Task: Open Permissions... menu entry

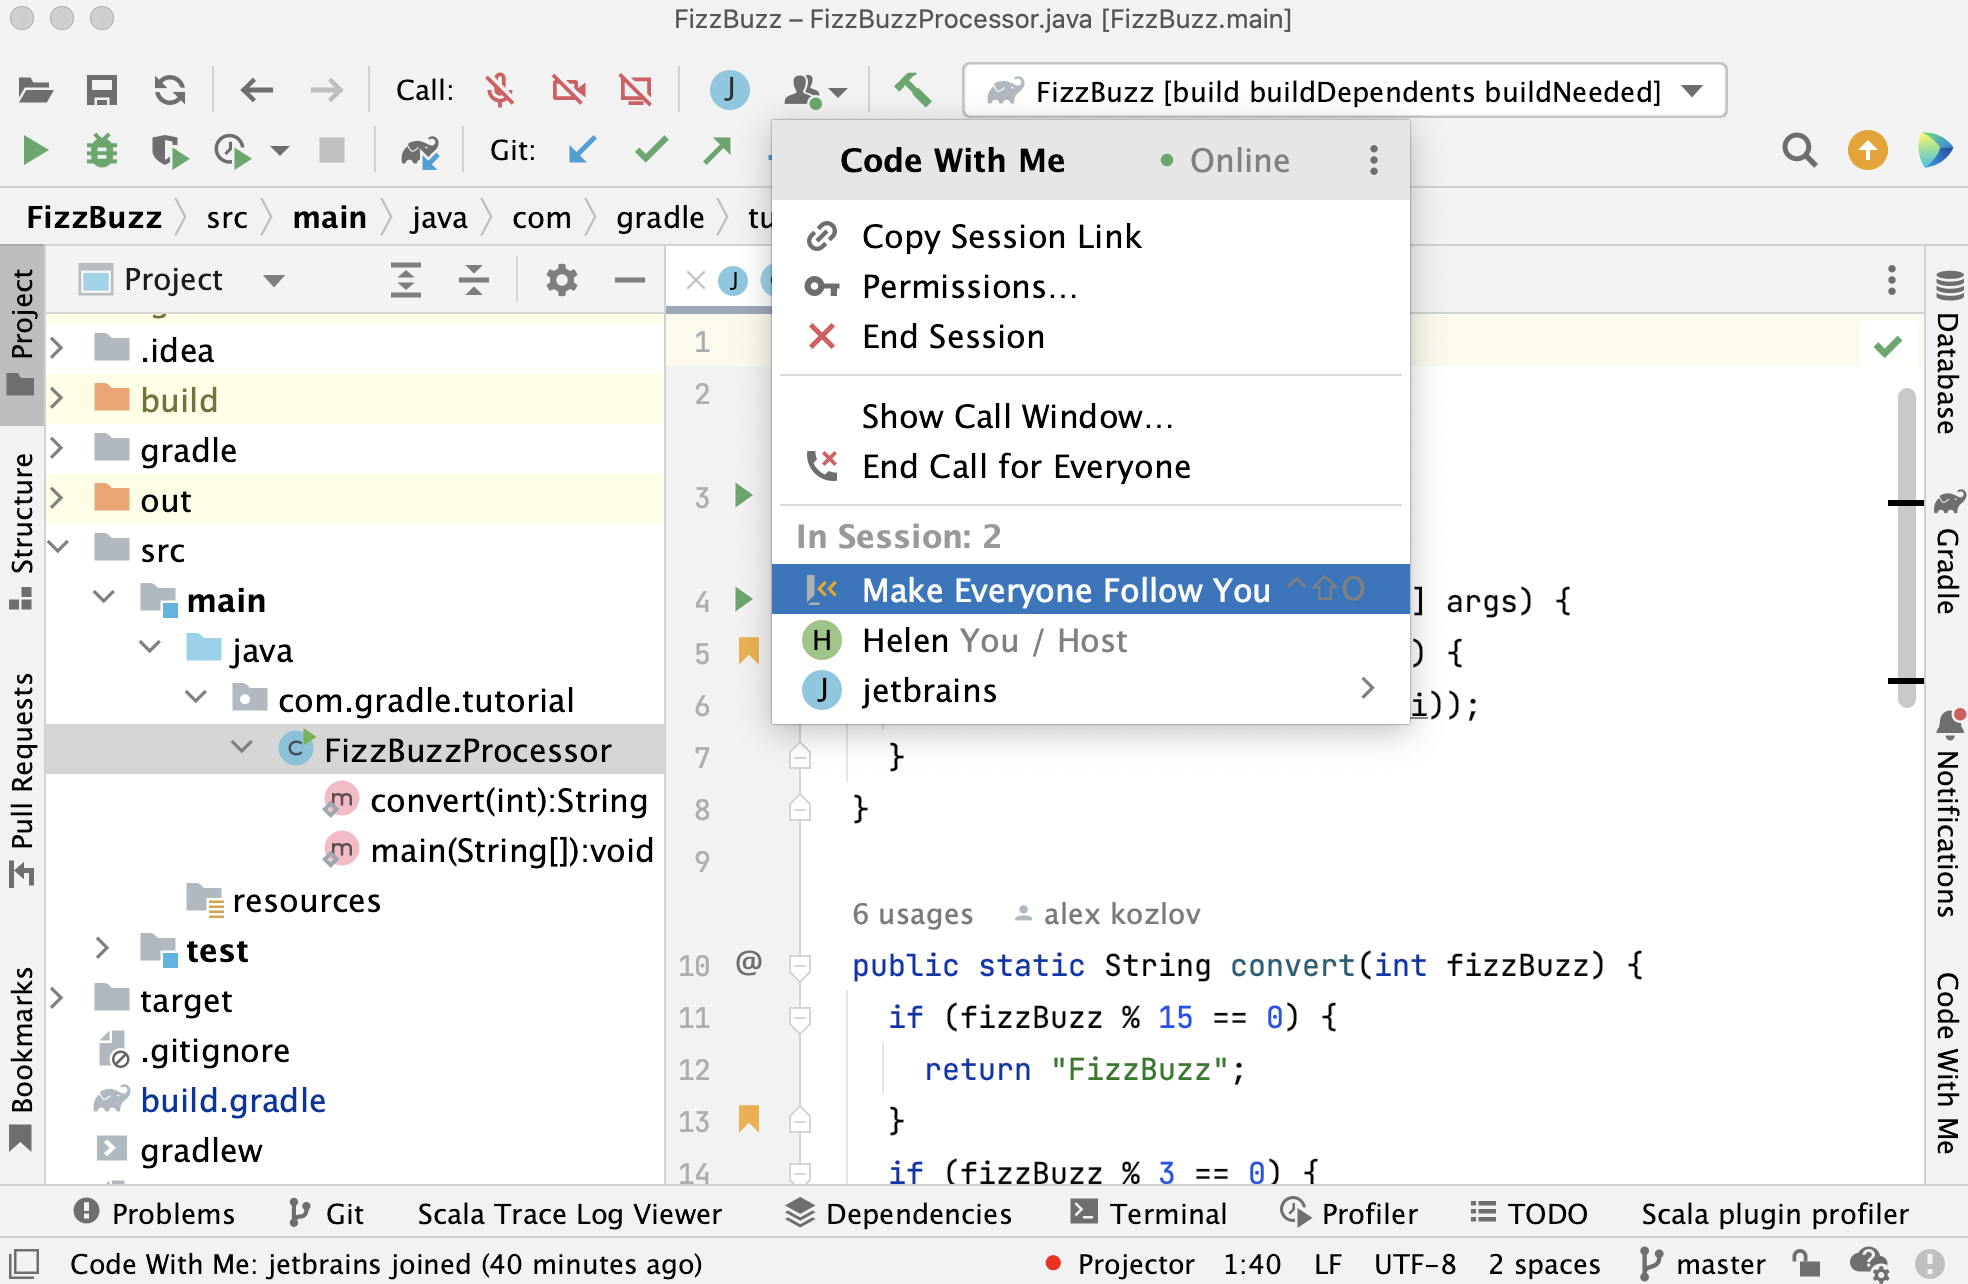Action: click(x=1090, y=287)
